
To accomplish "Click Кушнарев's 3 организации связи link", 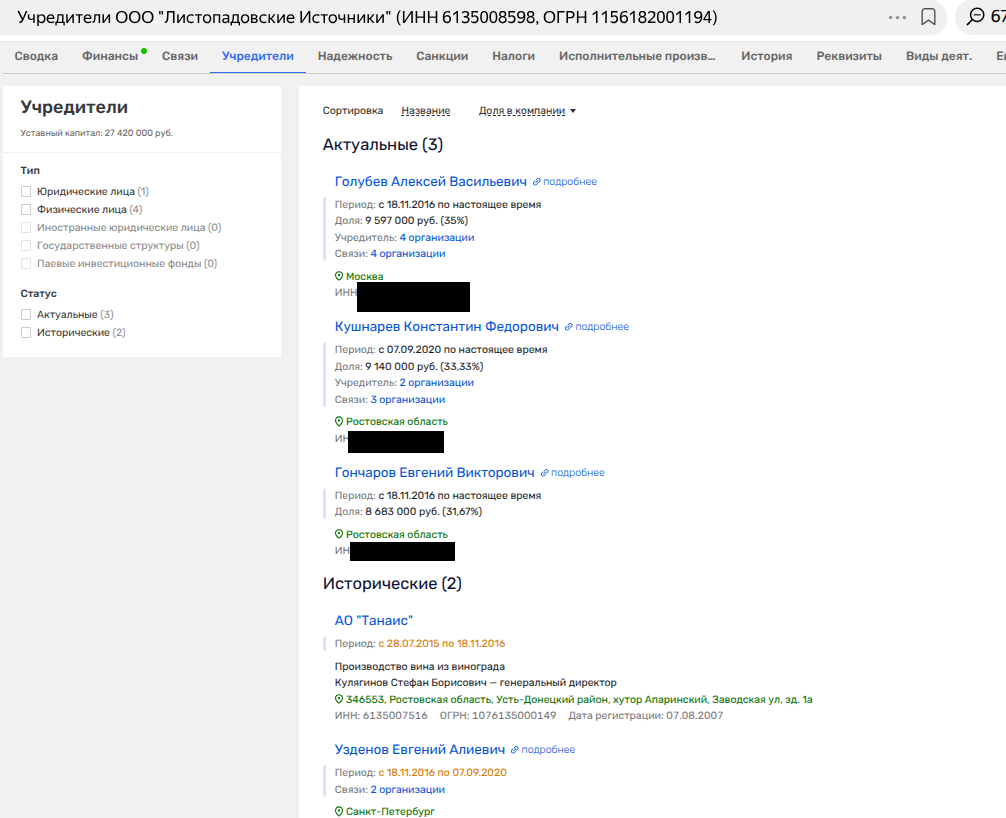I will 408,399.
